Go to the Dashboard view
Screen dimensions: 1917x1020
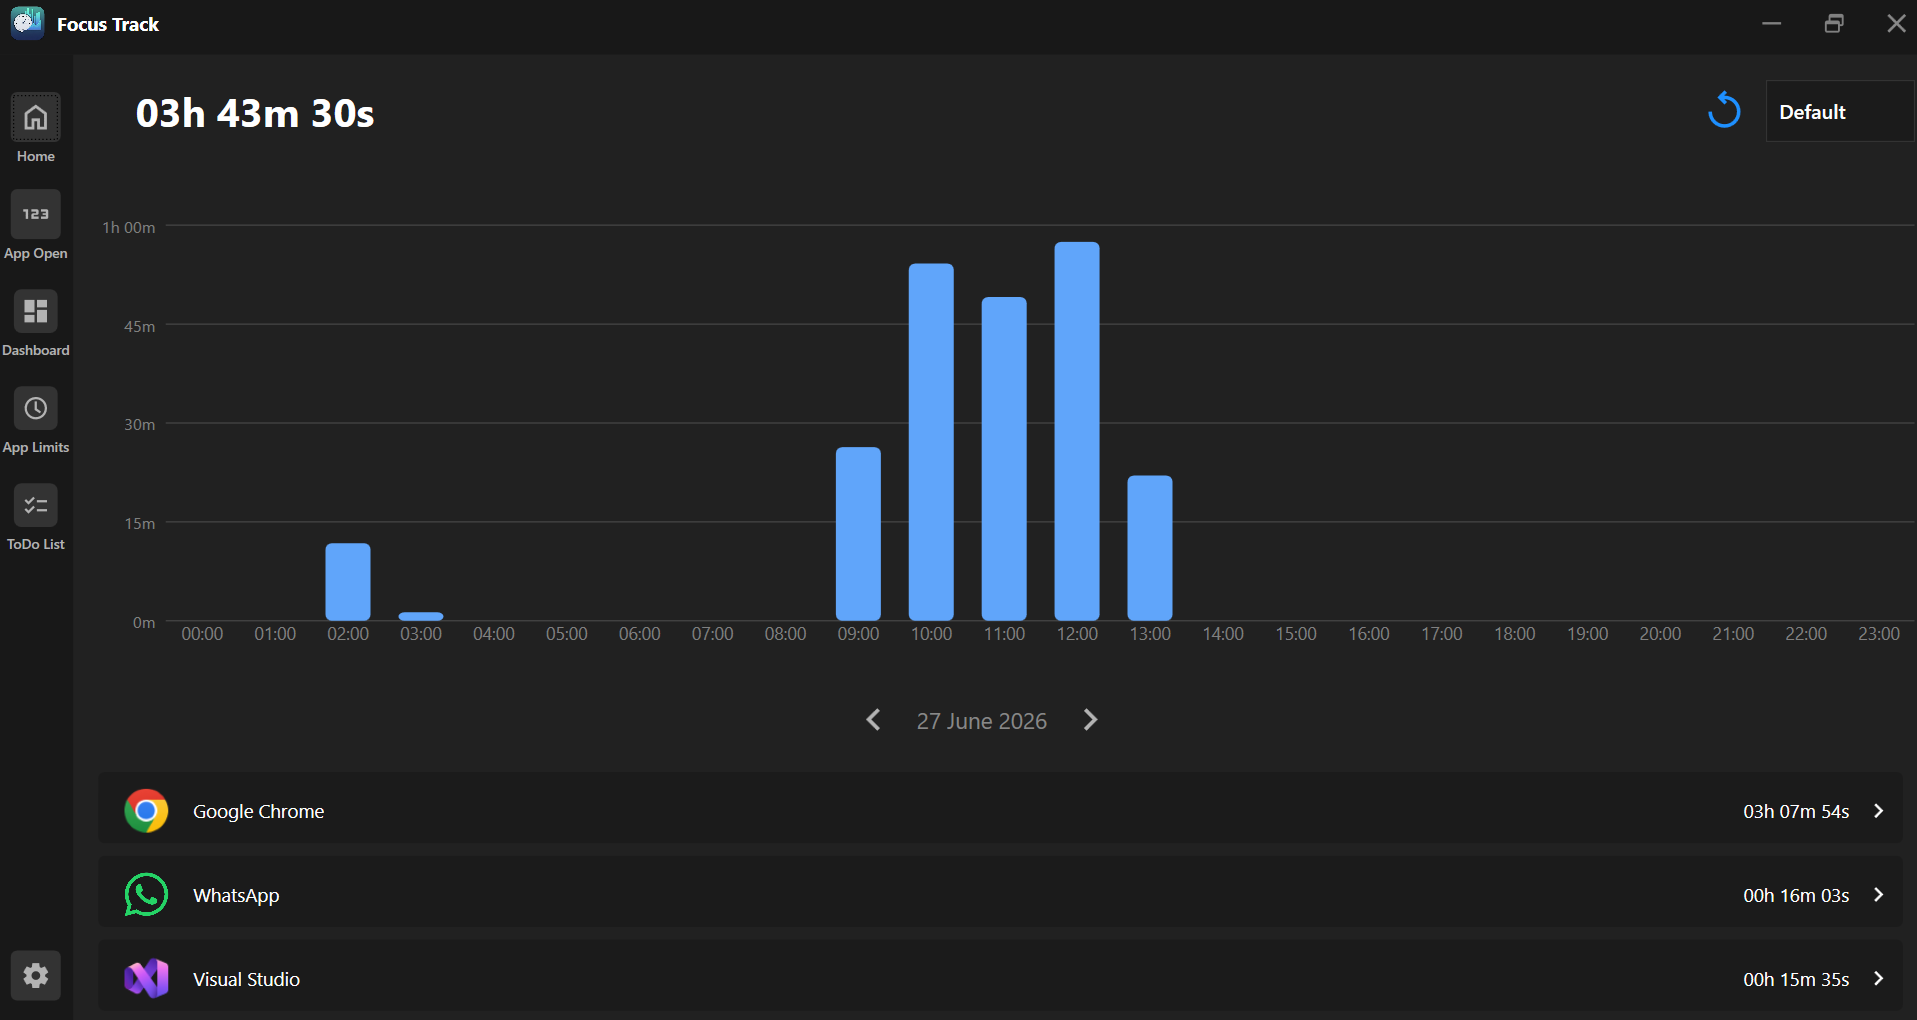pos(36,312)
